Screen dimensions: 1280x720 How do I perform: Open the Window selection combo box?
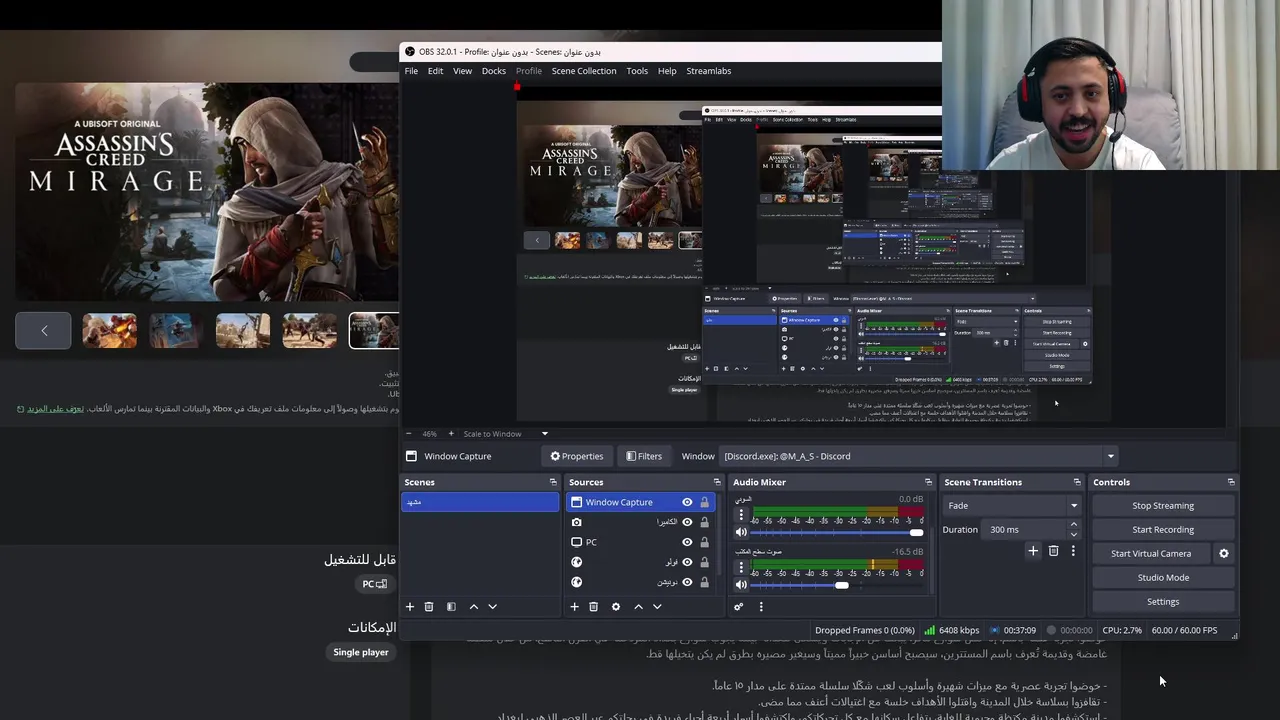point(919,456)
